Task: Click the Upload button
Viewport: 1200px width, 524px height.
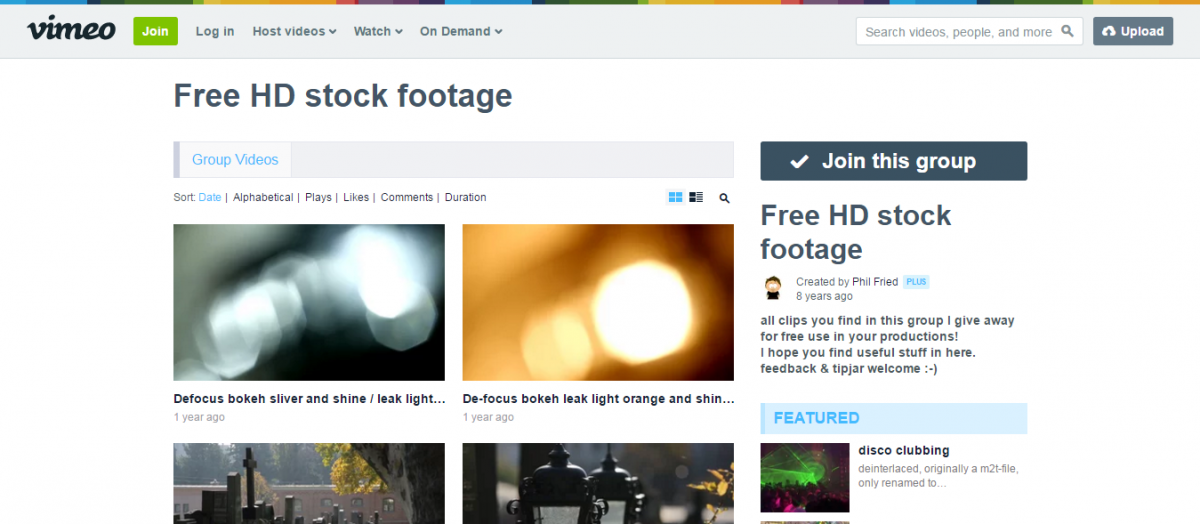Action: tap(1133, 31)
